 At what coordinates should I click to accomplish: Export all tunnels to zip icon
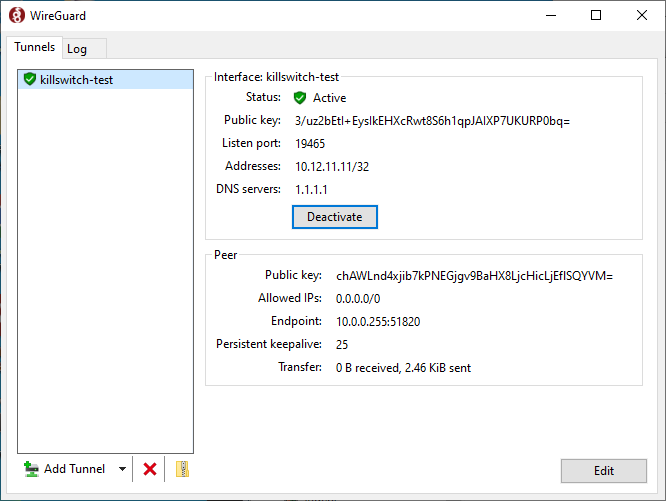click(182, 469)
